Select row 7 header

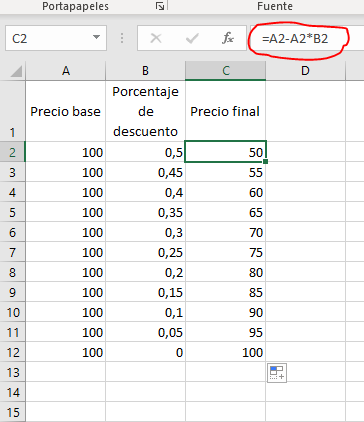[13, 252]
